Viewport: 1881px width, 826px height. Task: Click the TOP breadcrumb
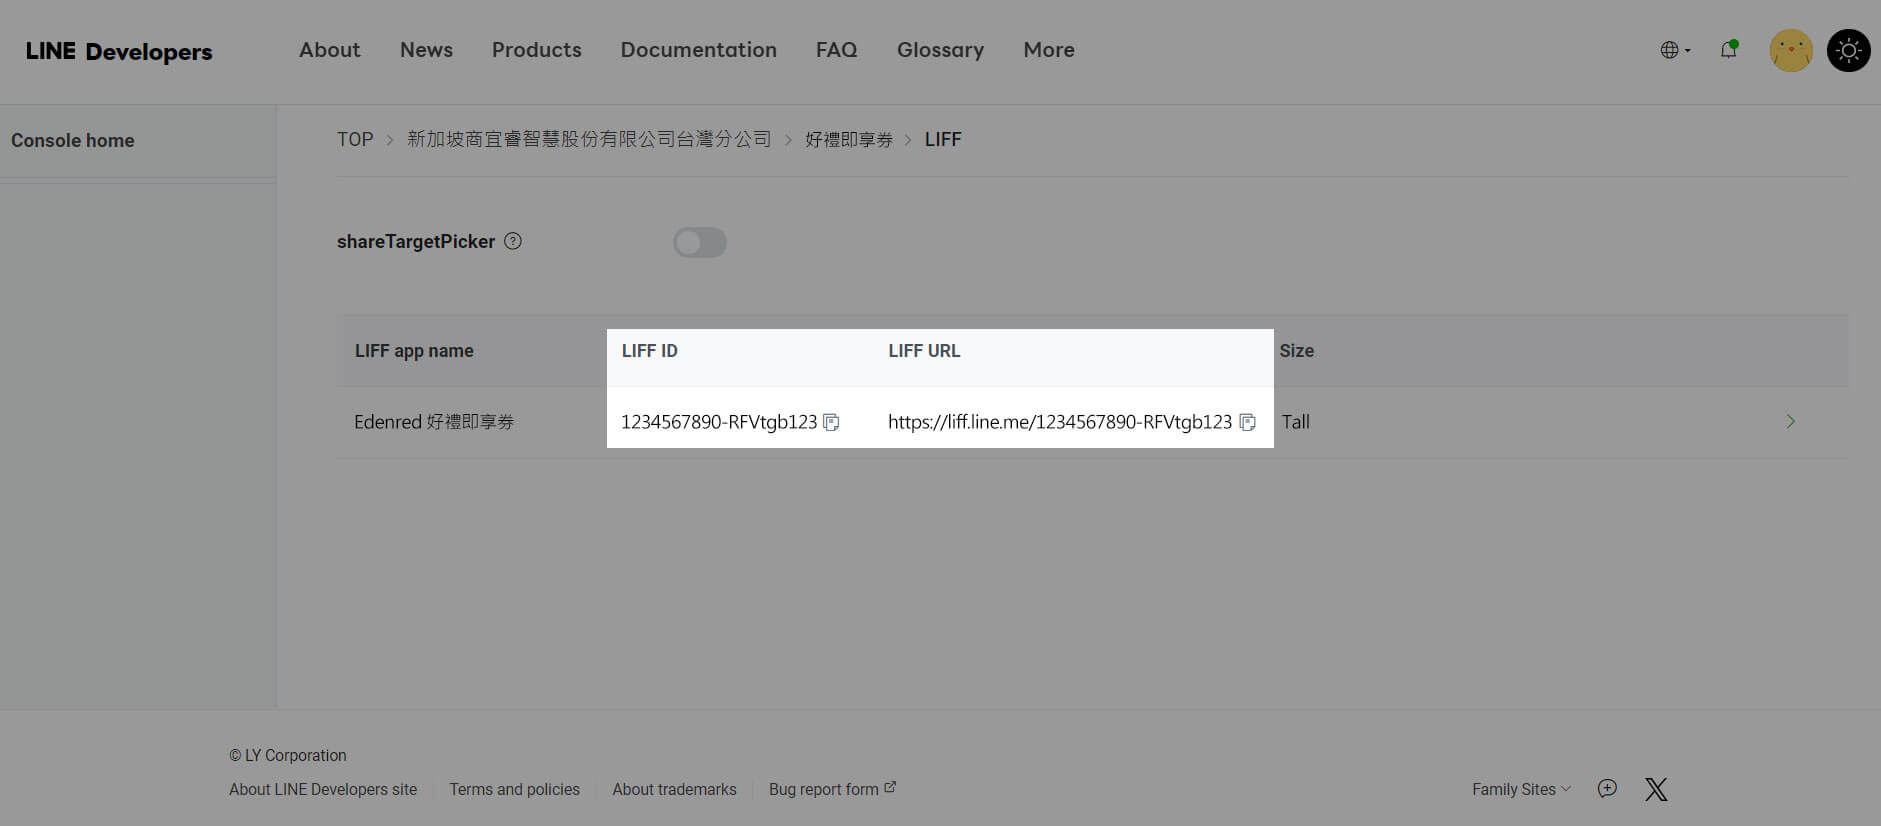pos(355,139)
